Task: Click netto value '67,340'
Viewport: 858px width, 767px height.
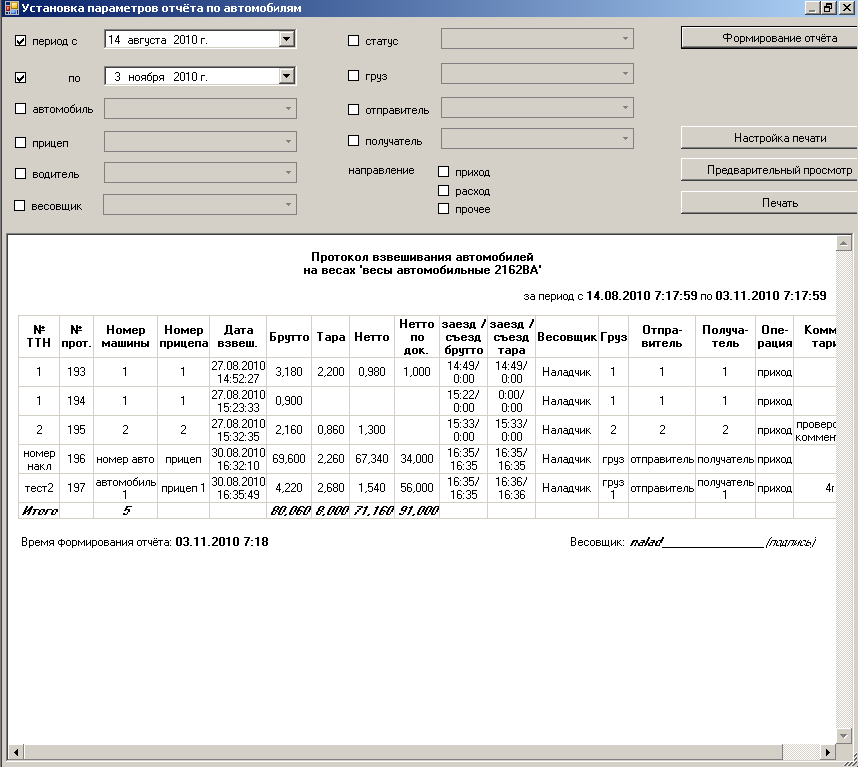Action: coord(372,459)
